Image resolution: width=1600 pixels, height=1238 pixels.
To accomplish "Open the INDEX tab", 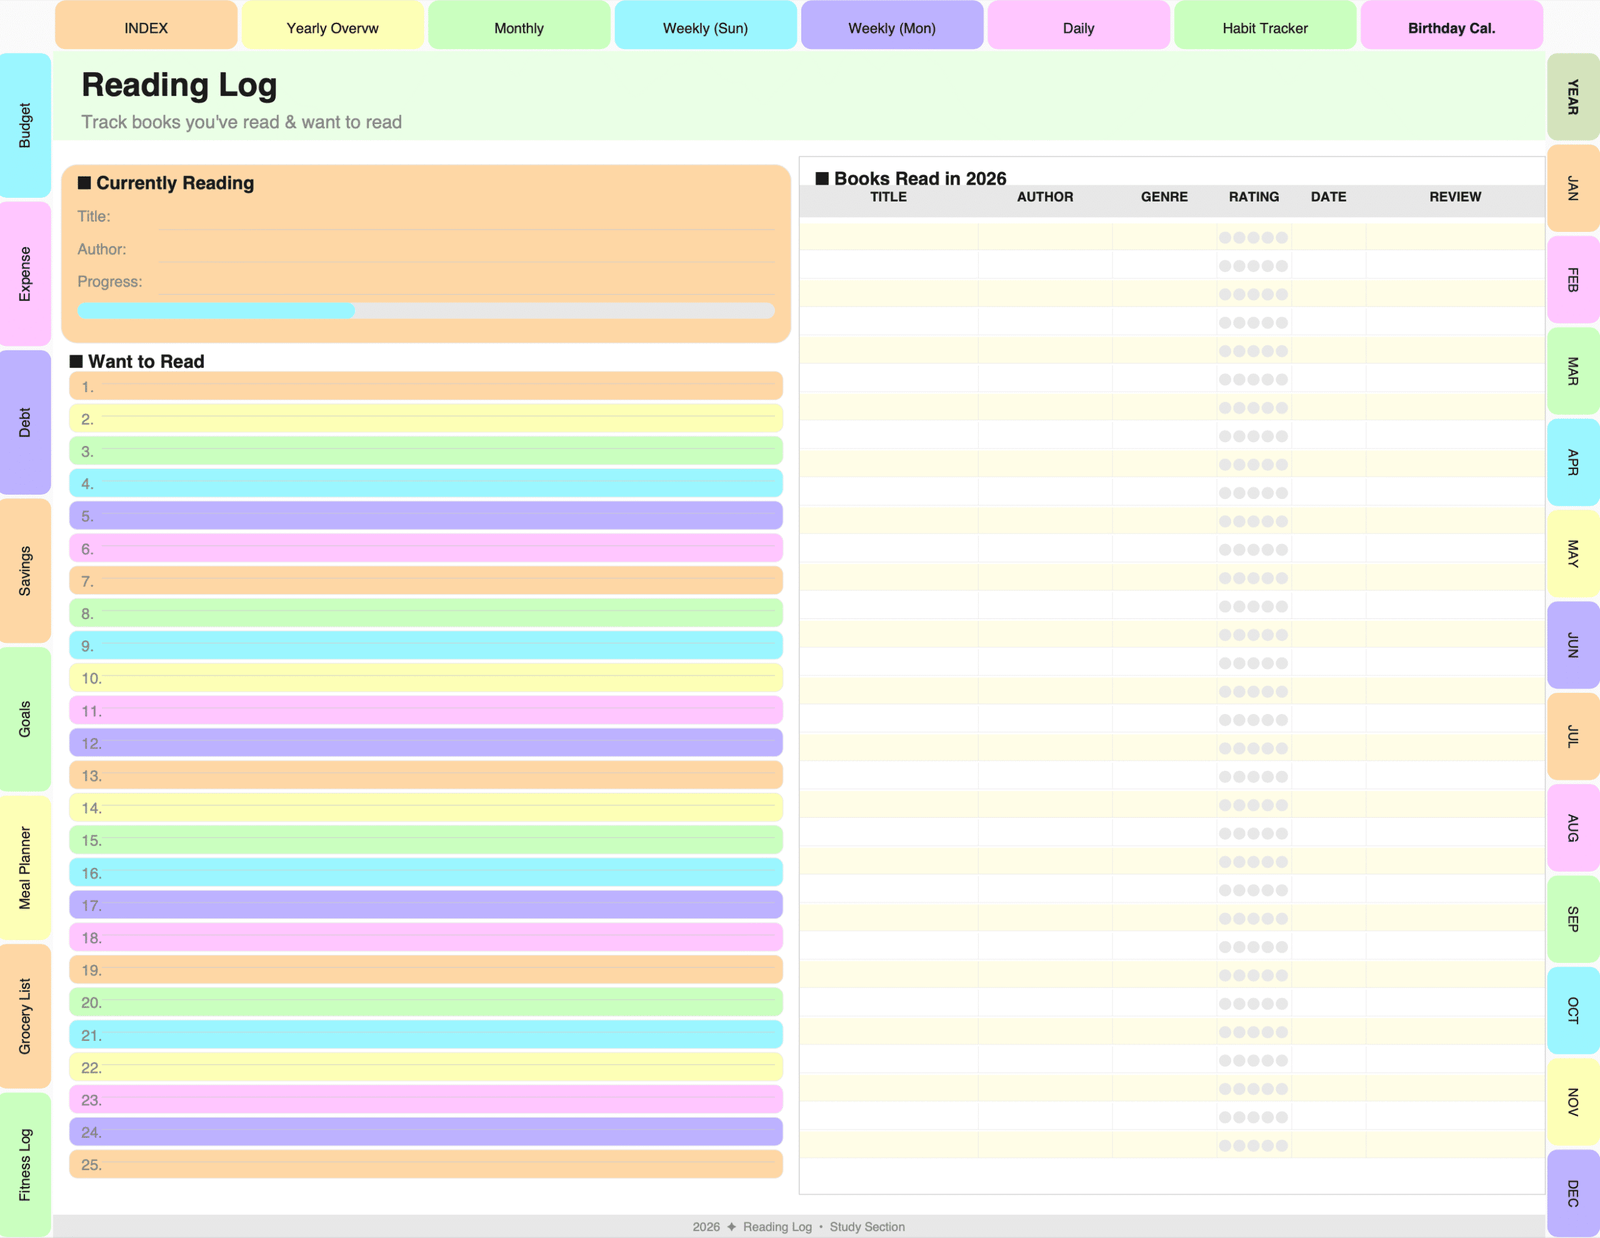I will 146,27.
